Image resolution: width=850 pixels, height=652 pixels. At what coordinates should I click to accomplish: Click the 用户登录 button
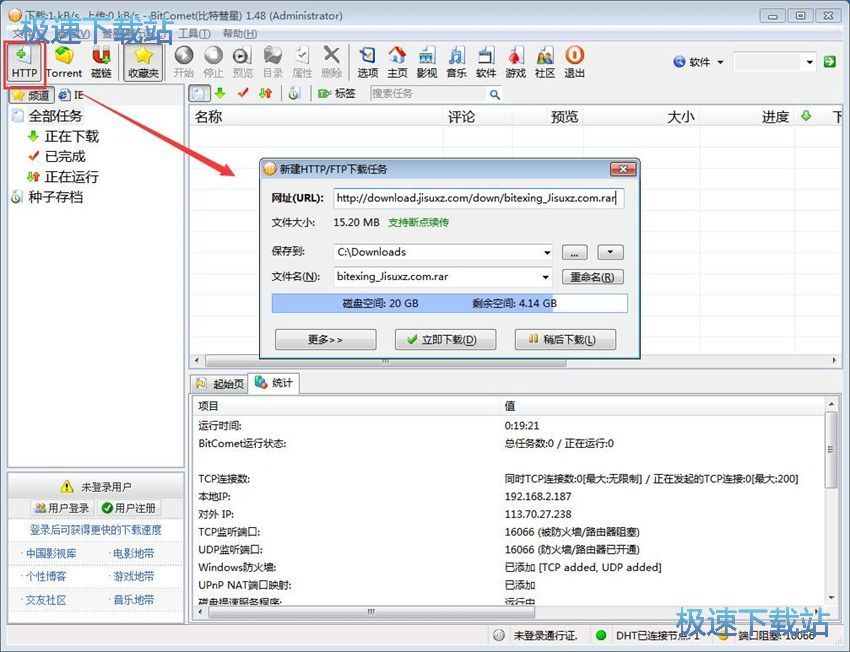pyautogui.click(x=62, y=508)
